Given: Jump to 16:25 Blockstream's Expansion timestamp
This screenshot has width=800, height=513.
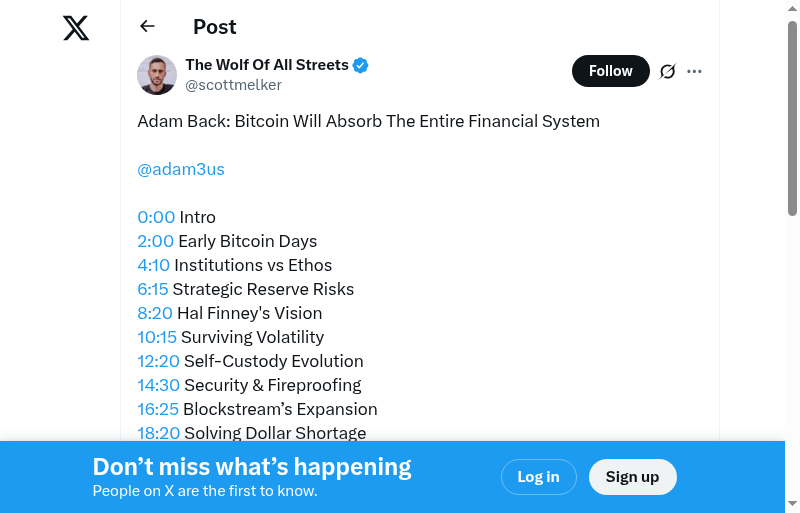Looking at the screenshot, I should click(x=158, y=409).
